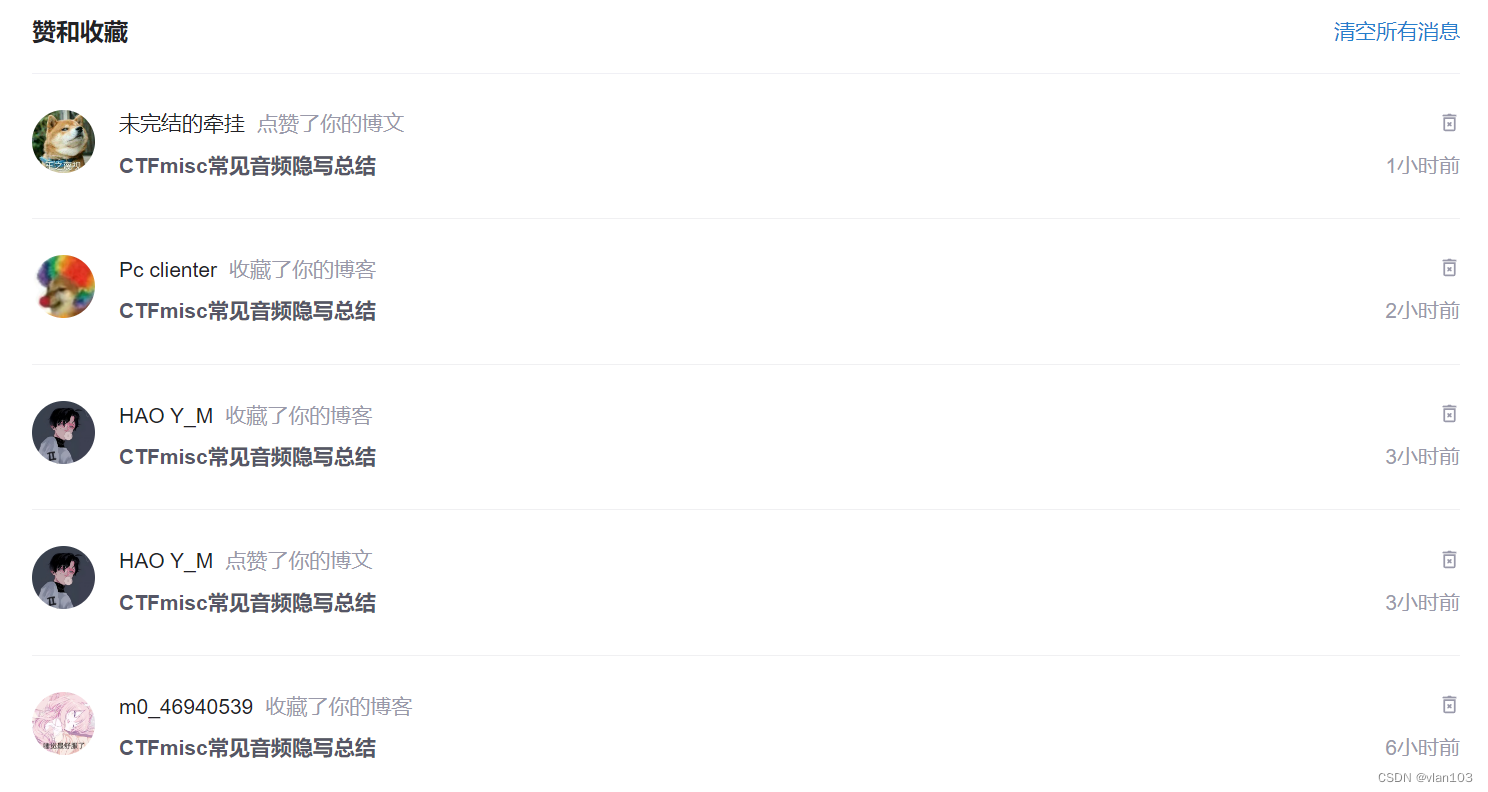Click HAO Y_M username in 收藏 notification

166,416
